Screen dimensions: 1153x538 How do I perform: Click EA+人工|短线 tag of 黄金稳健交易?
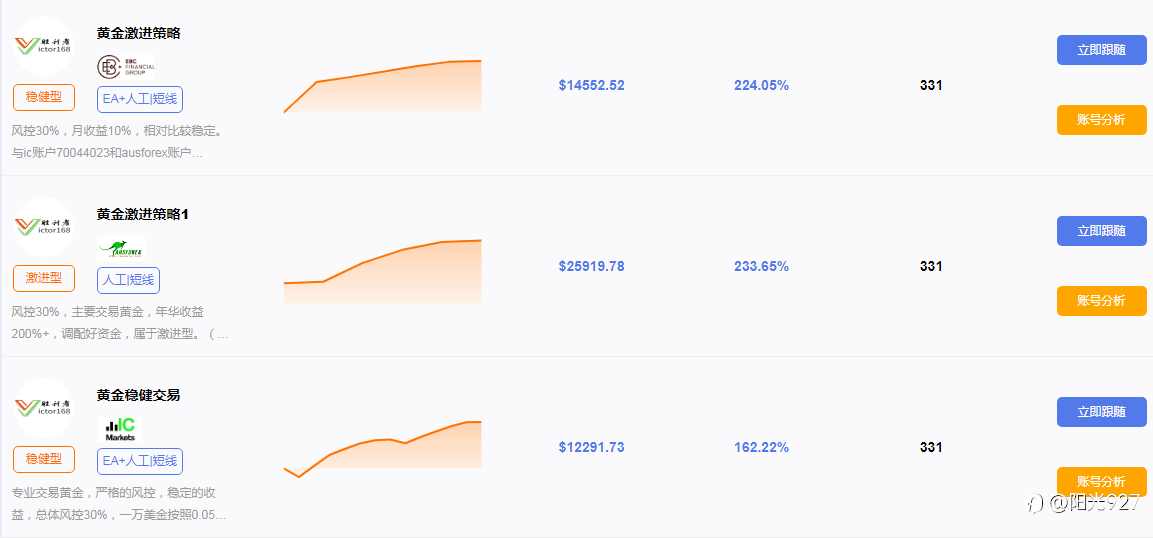pyautogui.click(x=140, y=462)
